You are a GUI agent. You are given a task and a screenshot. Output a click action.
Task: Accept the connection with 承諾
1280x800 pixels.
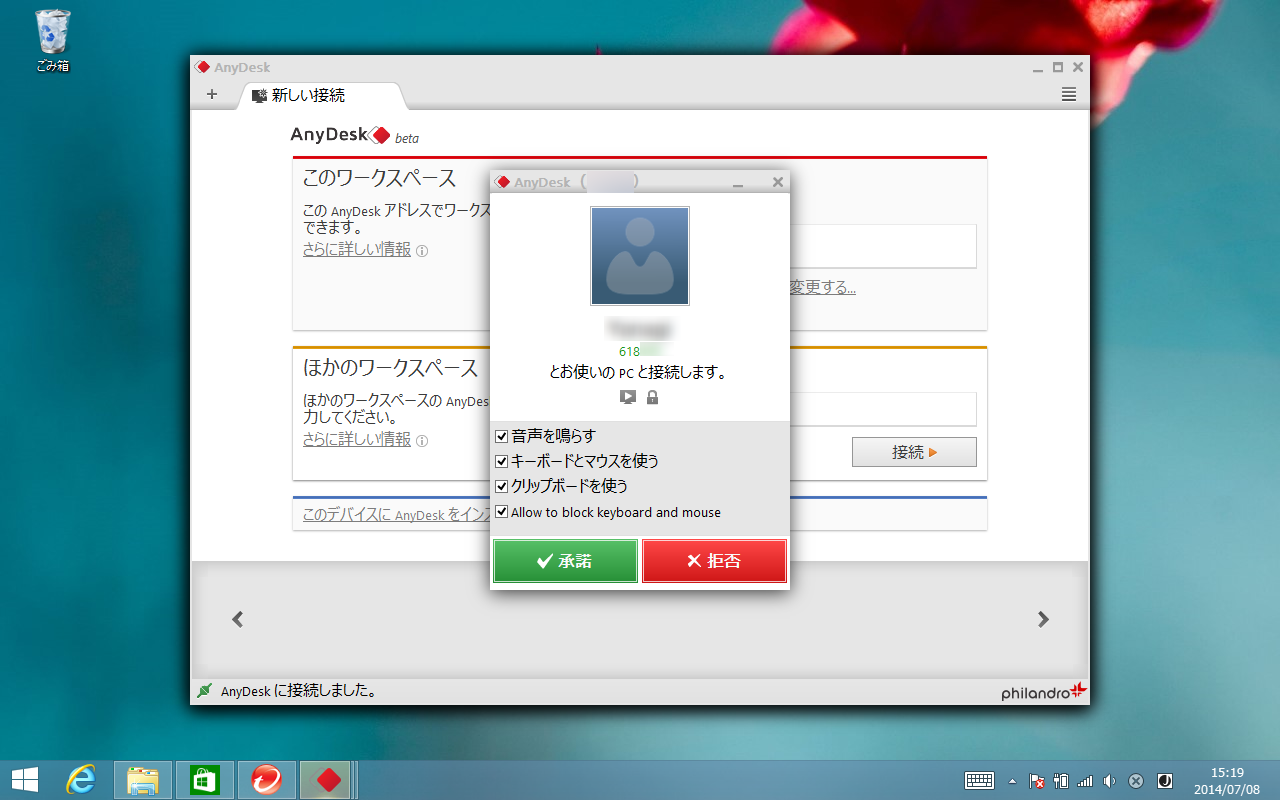(565, 561)
